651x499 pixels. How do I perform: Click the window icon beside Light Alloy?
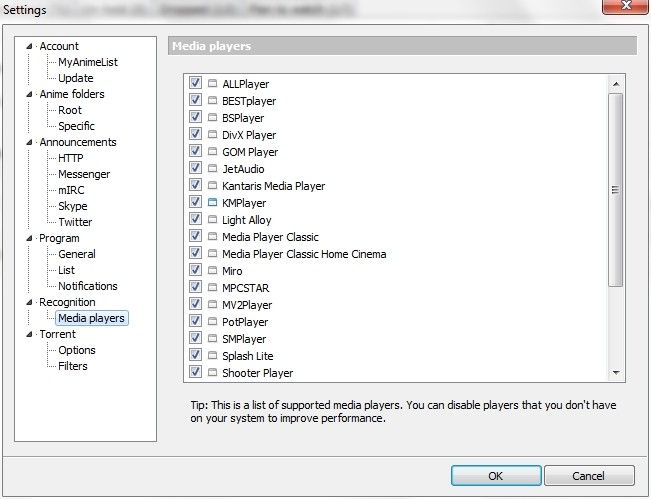[212, 220]
